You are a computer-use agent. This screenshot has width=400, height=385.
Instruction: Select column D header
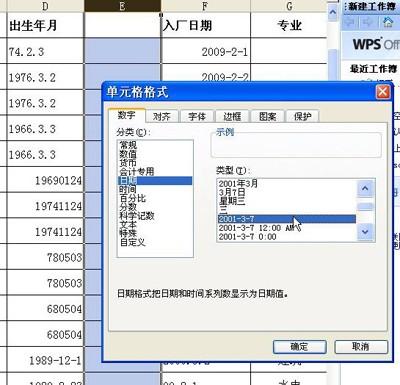coord(45,6)
